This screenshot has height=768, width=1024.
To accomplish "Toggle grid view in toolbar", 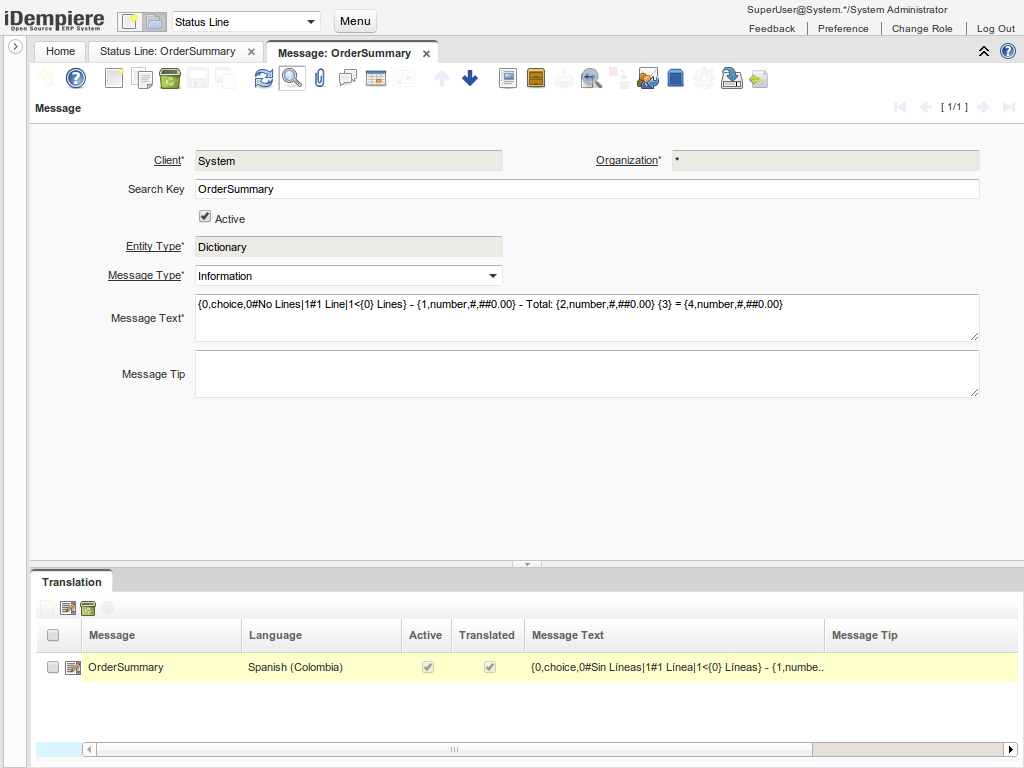I will coord(376,78).
